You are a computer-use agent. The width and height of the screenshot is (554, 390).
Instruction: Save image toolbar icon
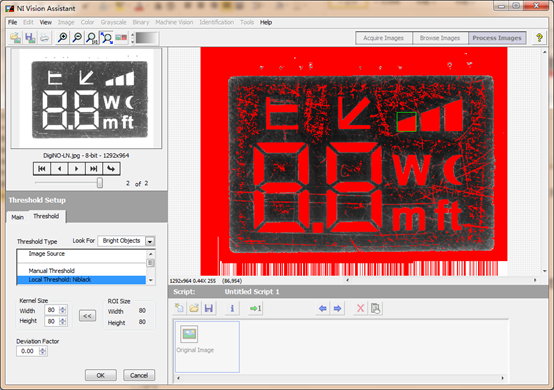point(30,38)
